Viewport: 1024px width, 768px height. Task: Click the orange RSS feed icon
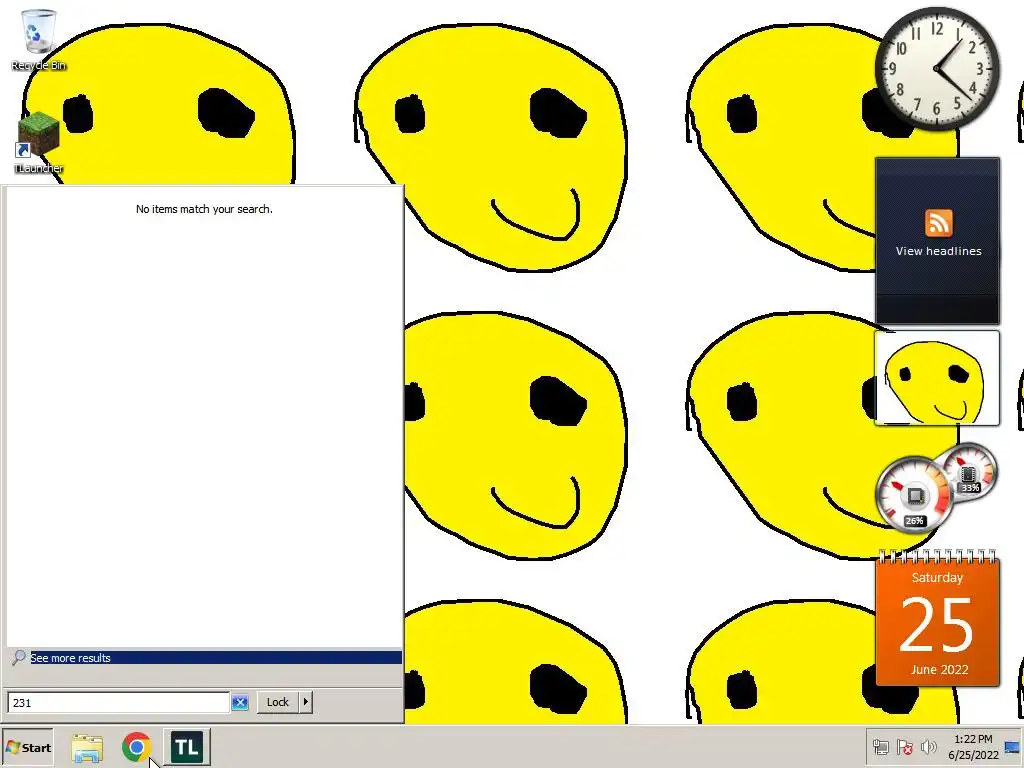point(938,223)
